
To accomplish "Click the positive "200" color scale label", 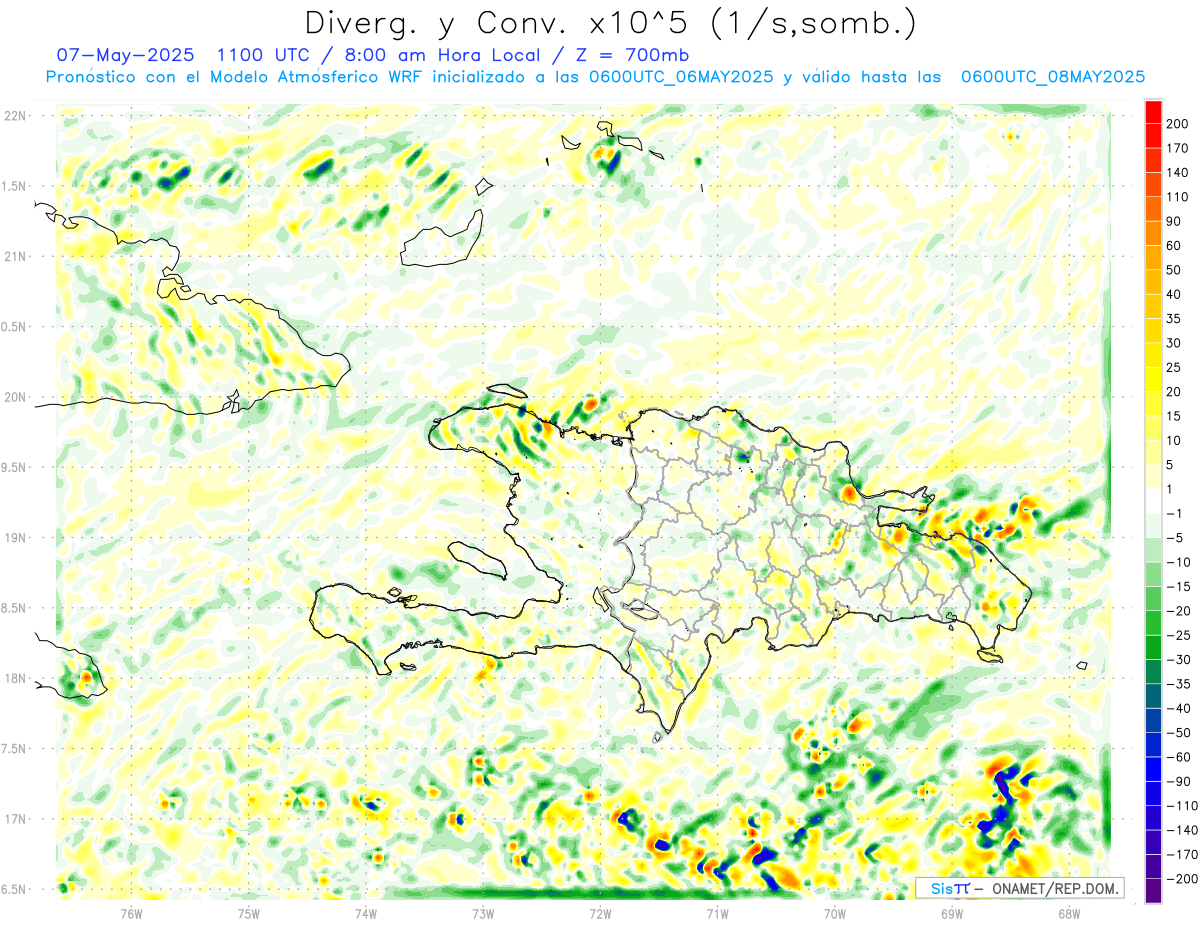I will [x=1178, y=124].
